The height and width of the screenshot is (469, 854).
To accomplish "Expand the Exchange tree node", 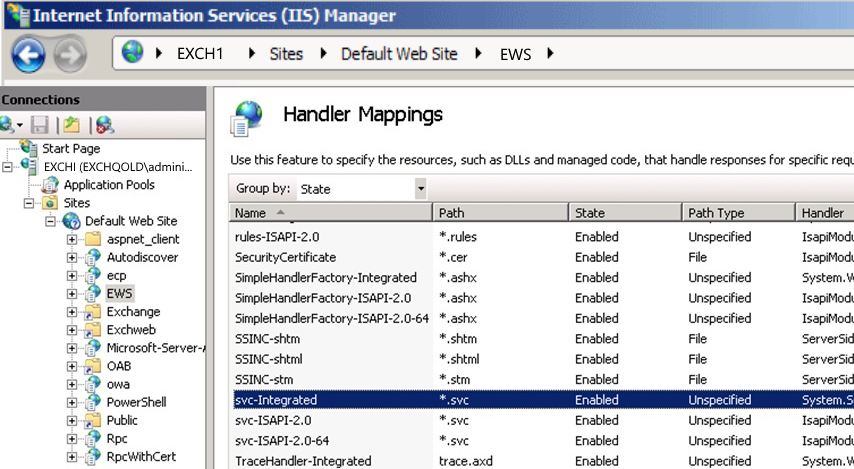I will point(71,312).
